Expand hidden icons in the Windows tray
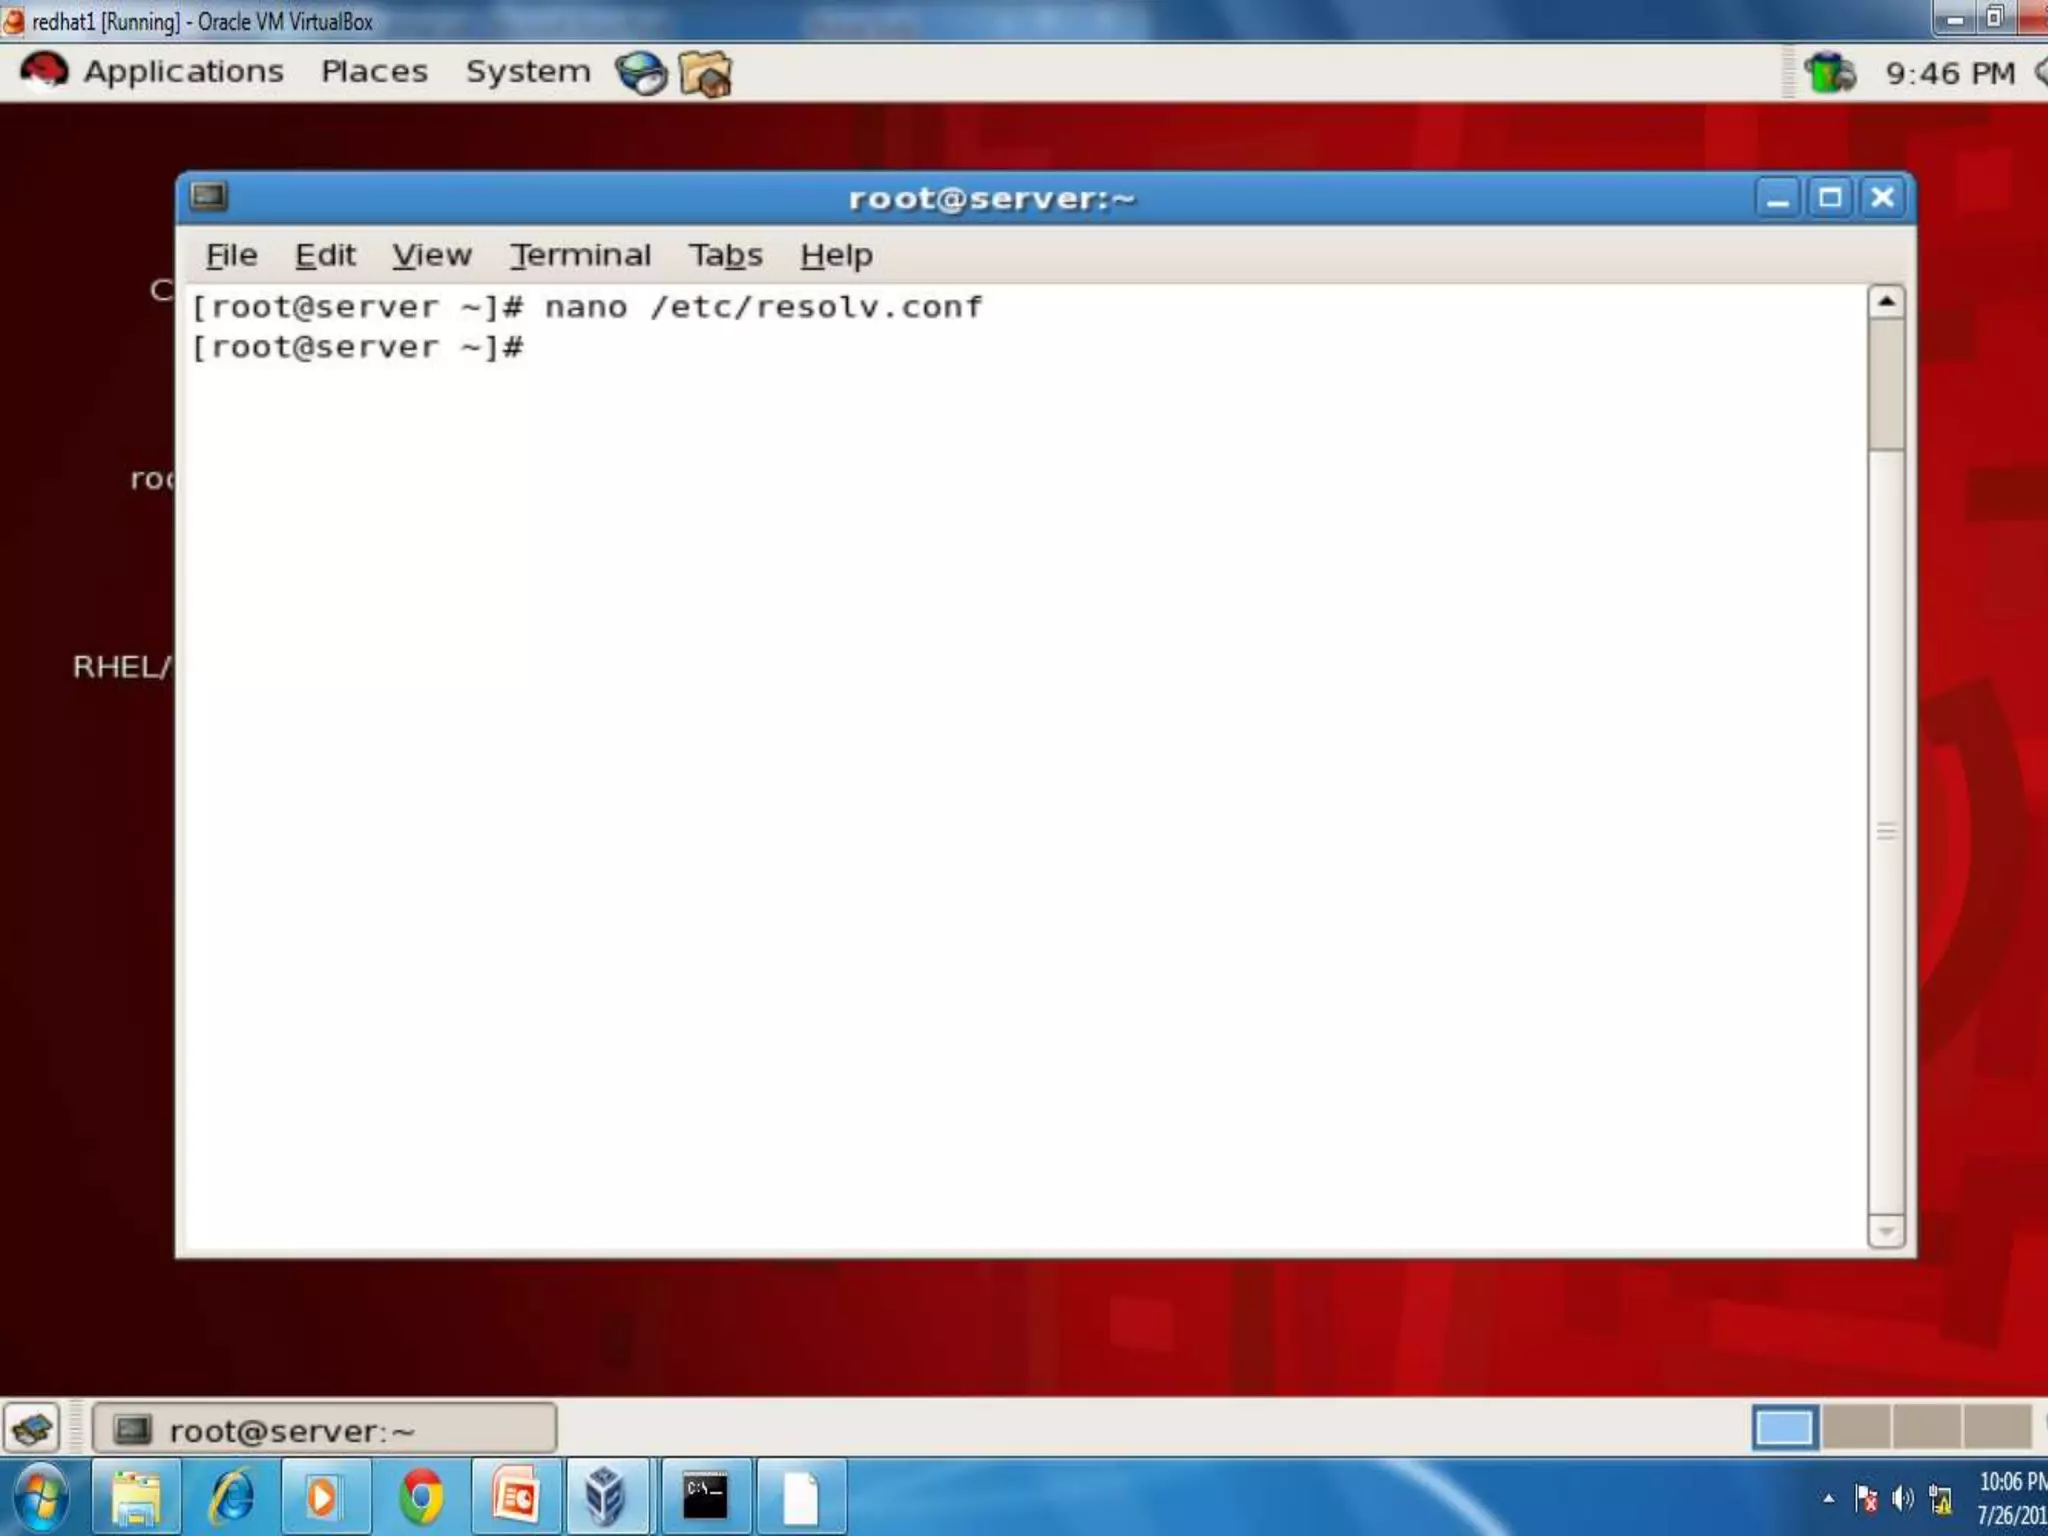Viewport: 2048px width, 1536px height. [1828, 1498]
